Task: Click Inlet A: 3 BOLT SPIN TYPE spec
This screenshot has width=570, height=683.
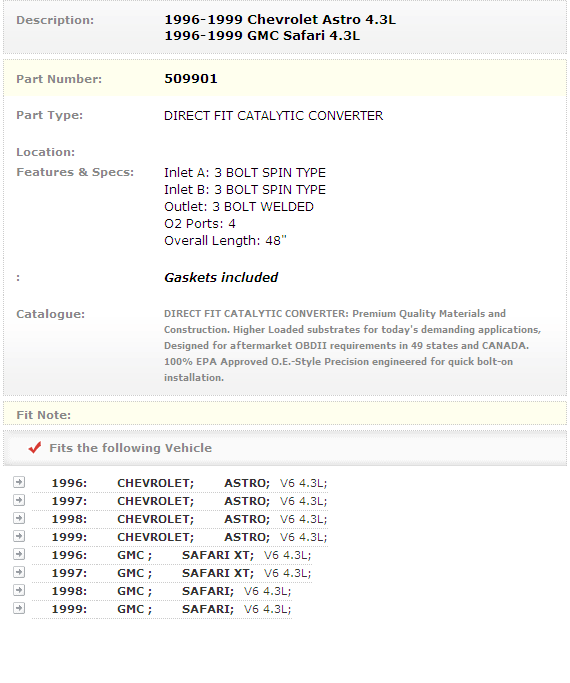Action: coord(245,173)
